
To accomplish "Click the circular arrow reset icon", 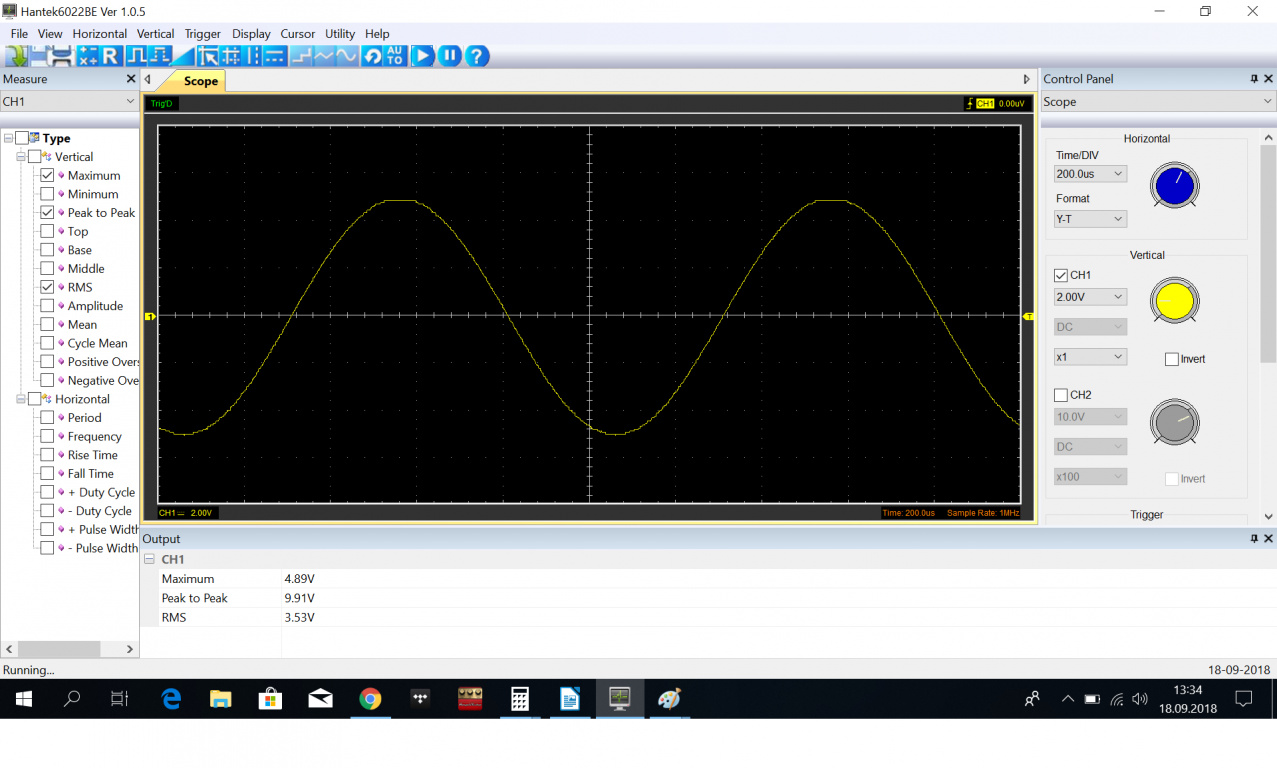I will (372, 56).
